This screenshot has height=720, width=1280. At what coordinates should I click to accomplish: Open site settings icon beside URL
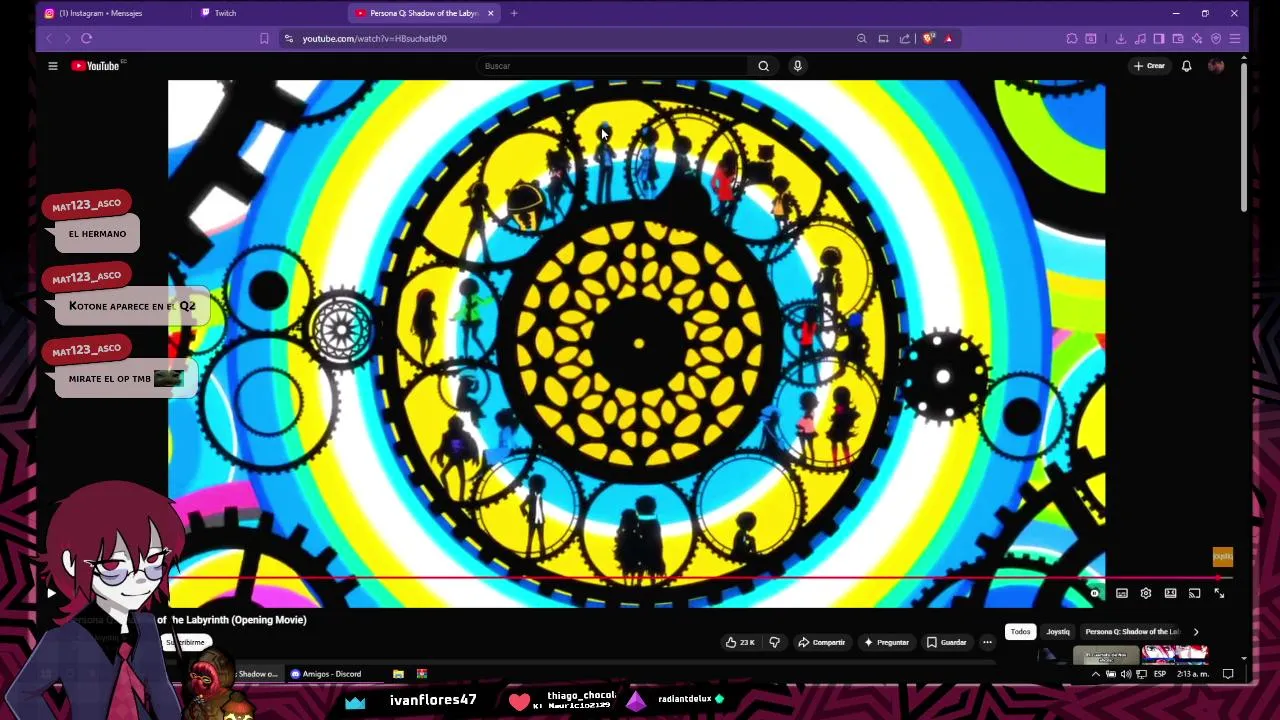[289, 38]
